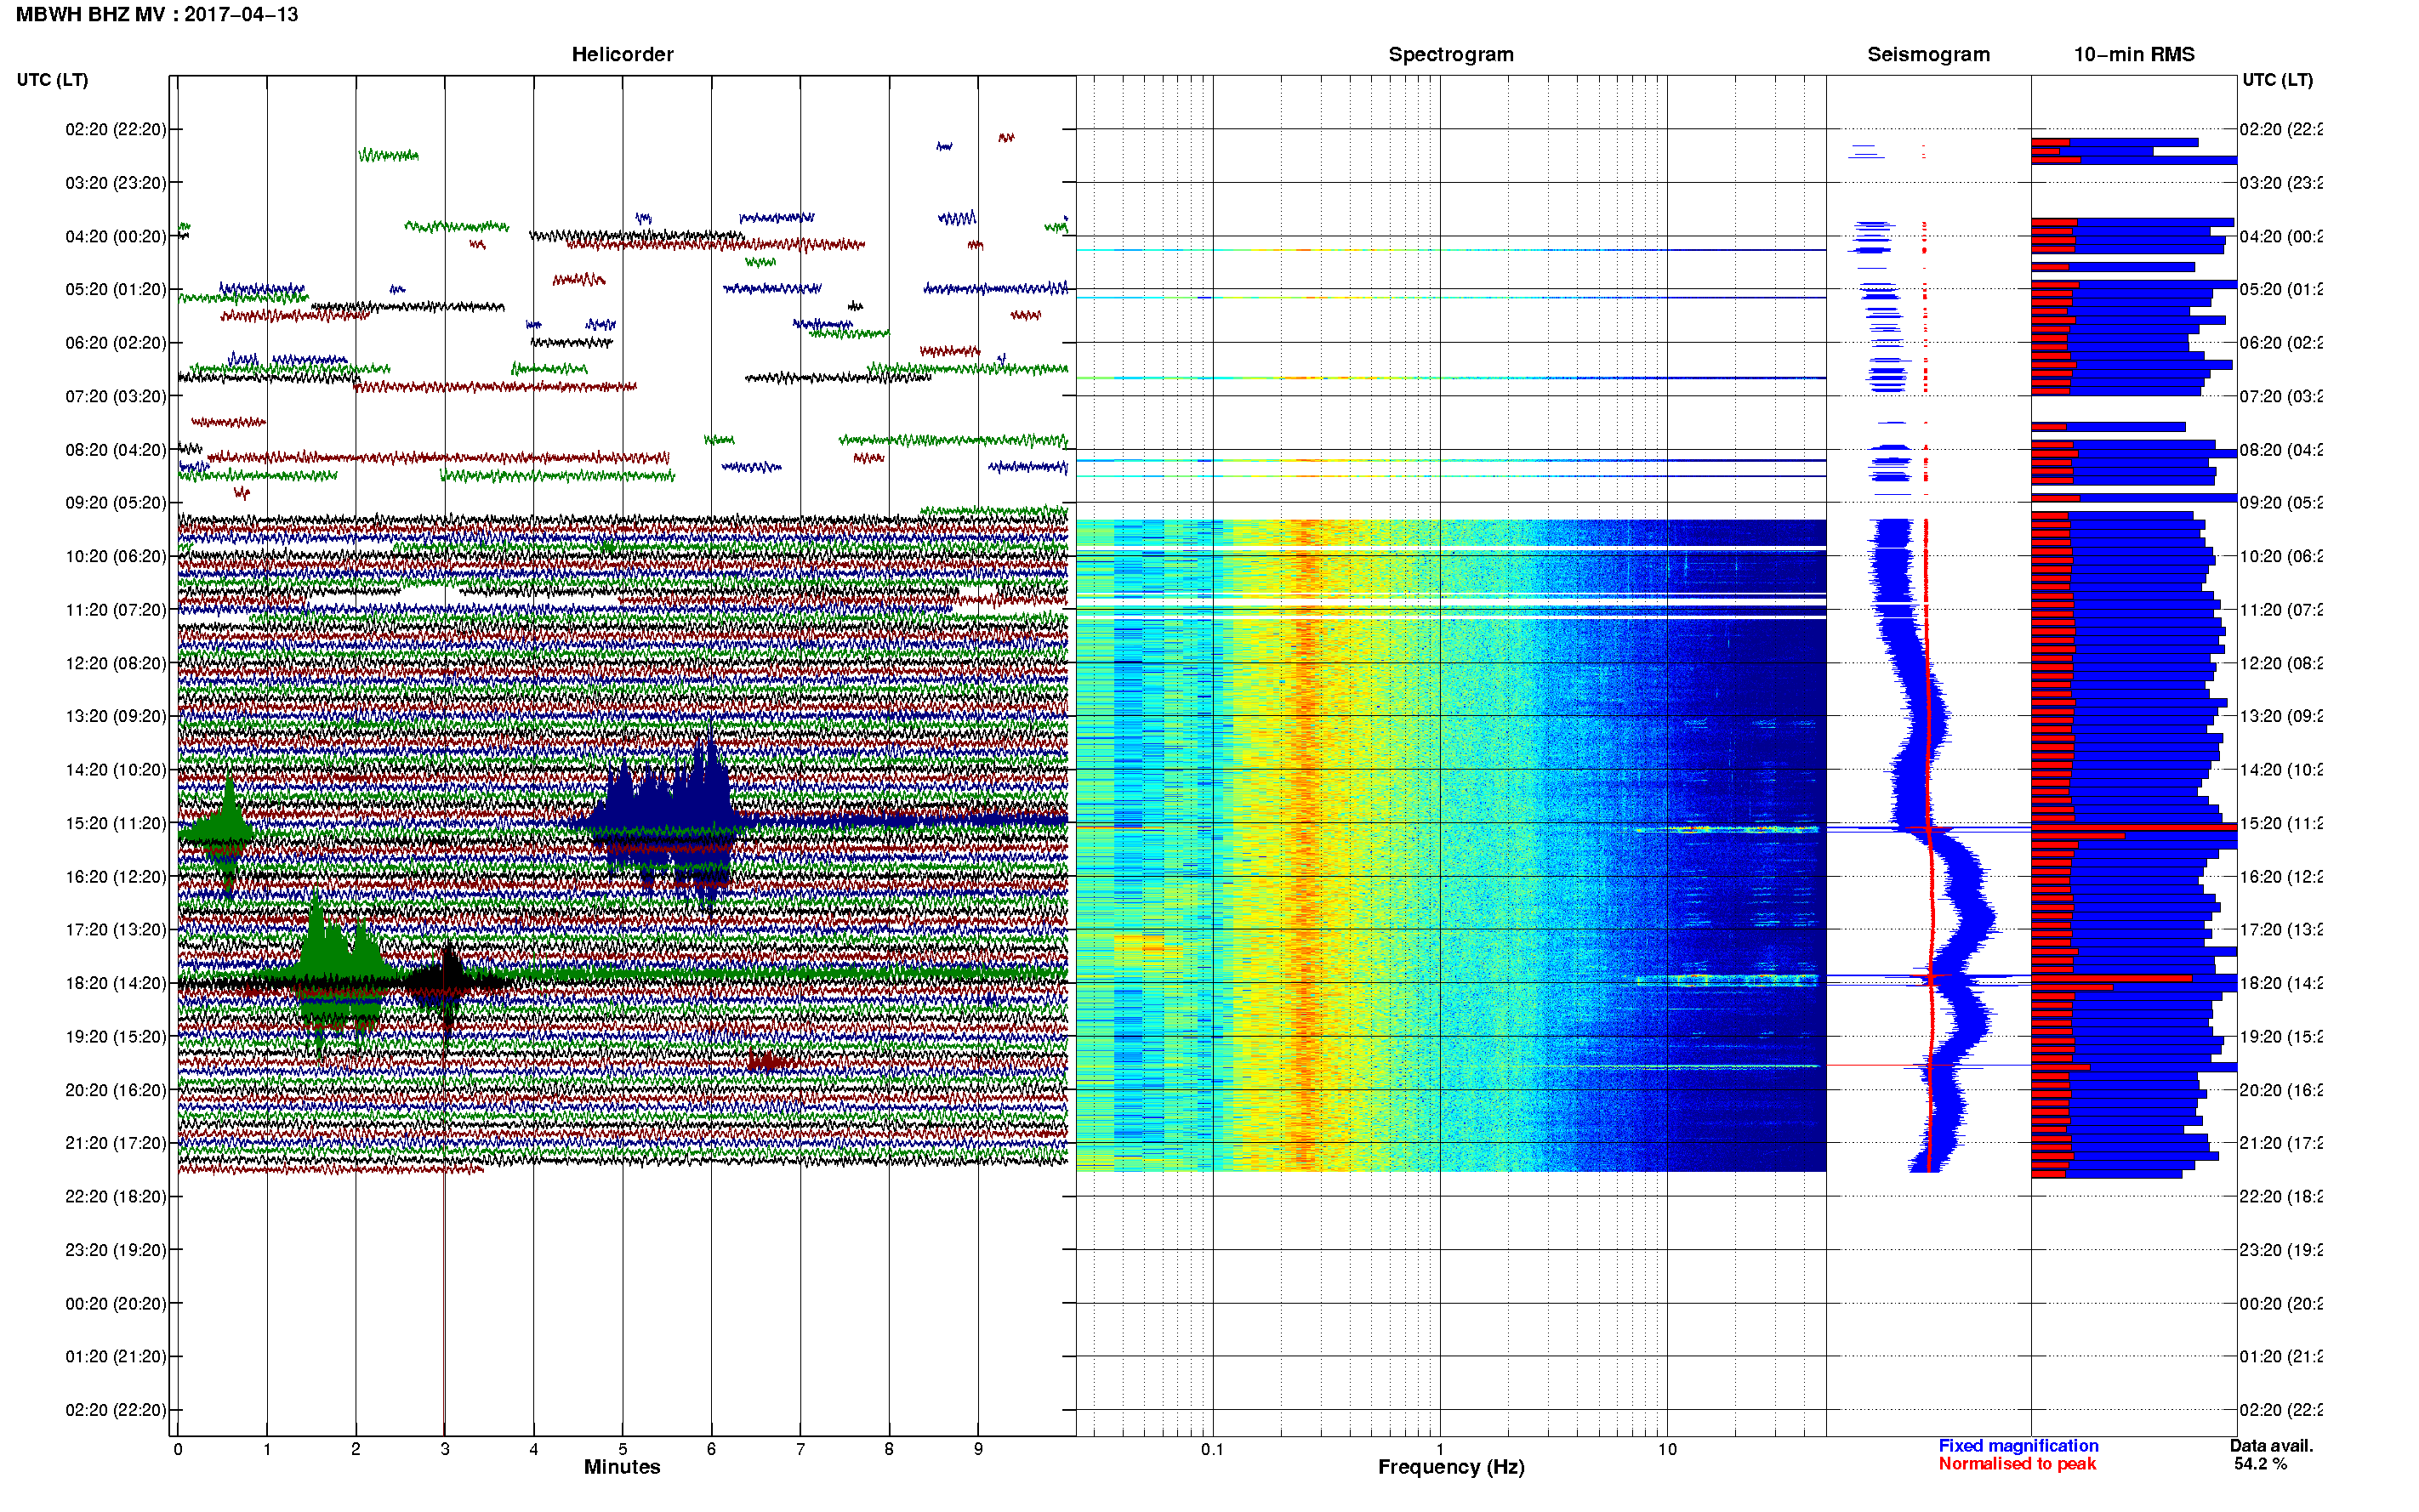
Task: Click the left time label 06:20 (02:20)
Action: tap(116, 343)
